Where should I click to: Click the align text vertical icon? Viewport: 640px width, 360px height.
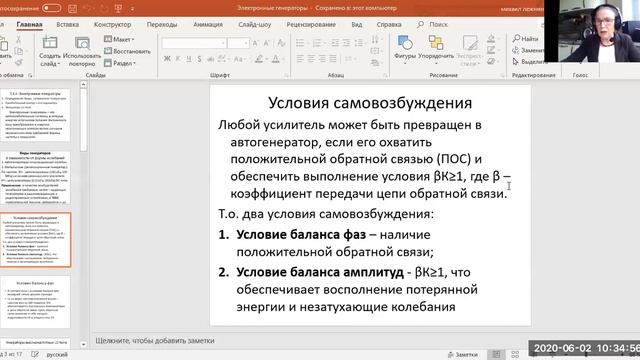[376, 51]
